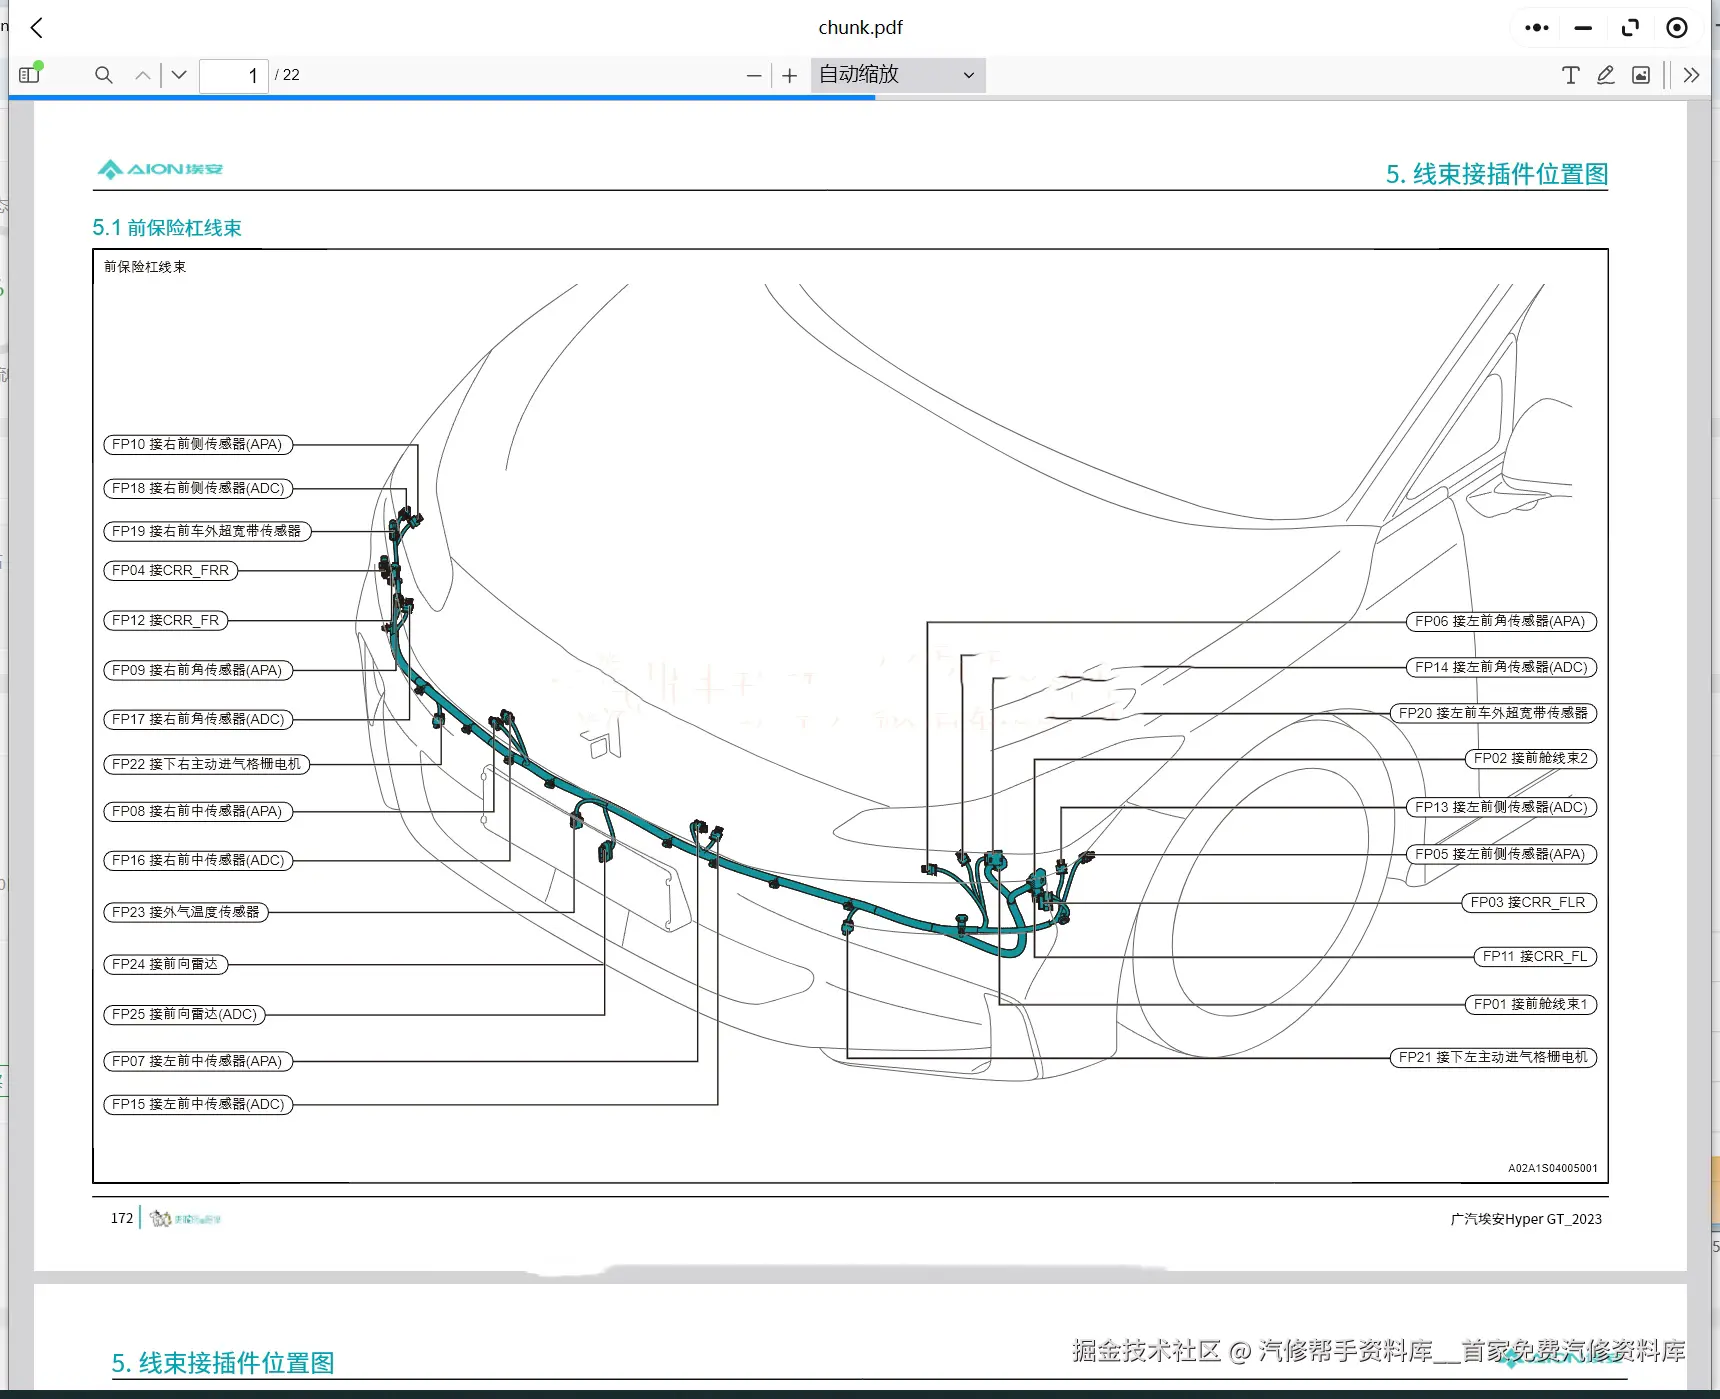Go back with the left arrow
Screen dimensions: 1720x1399
37,28
